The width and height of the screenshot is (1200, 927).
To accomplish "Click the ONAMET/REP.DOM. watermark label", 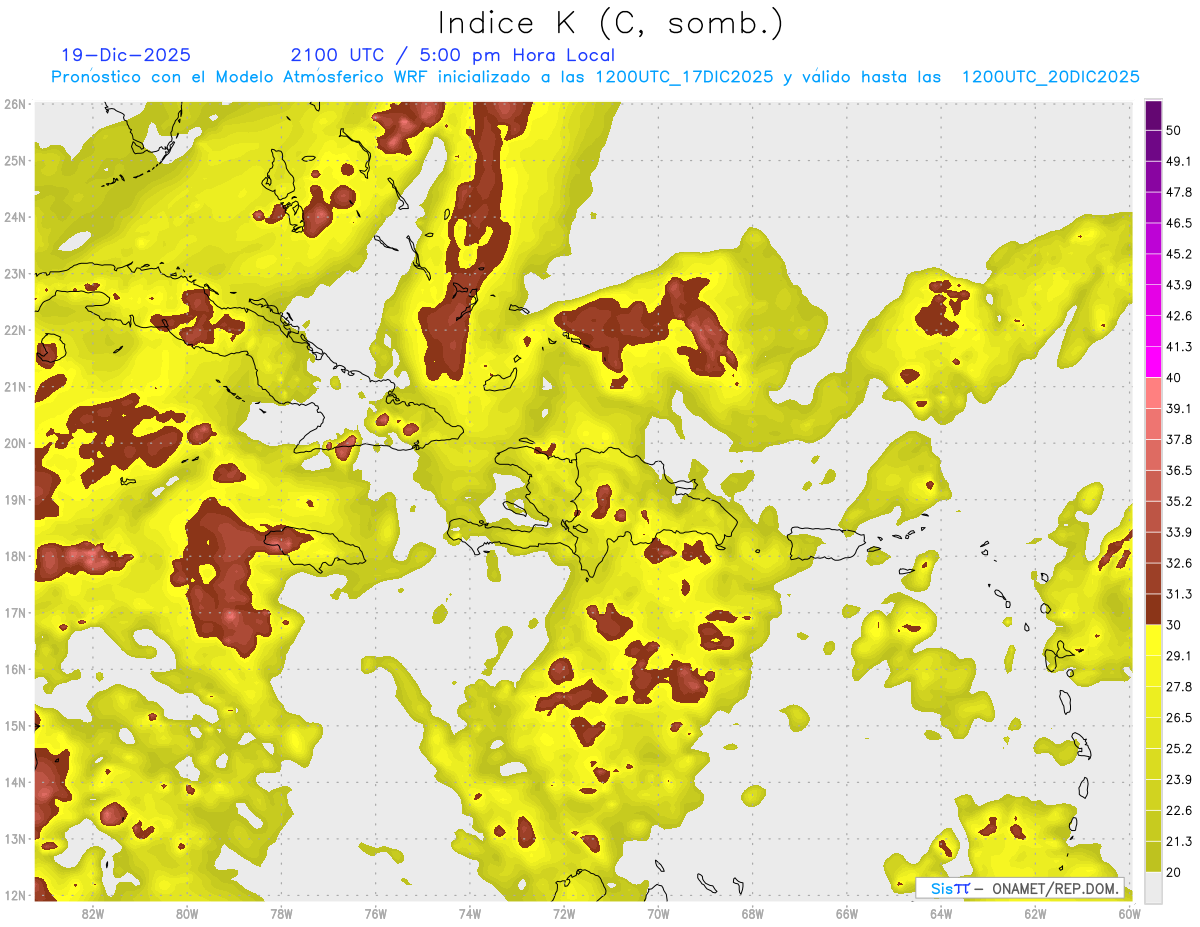I will click(x=1051, y=888).
